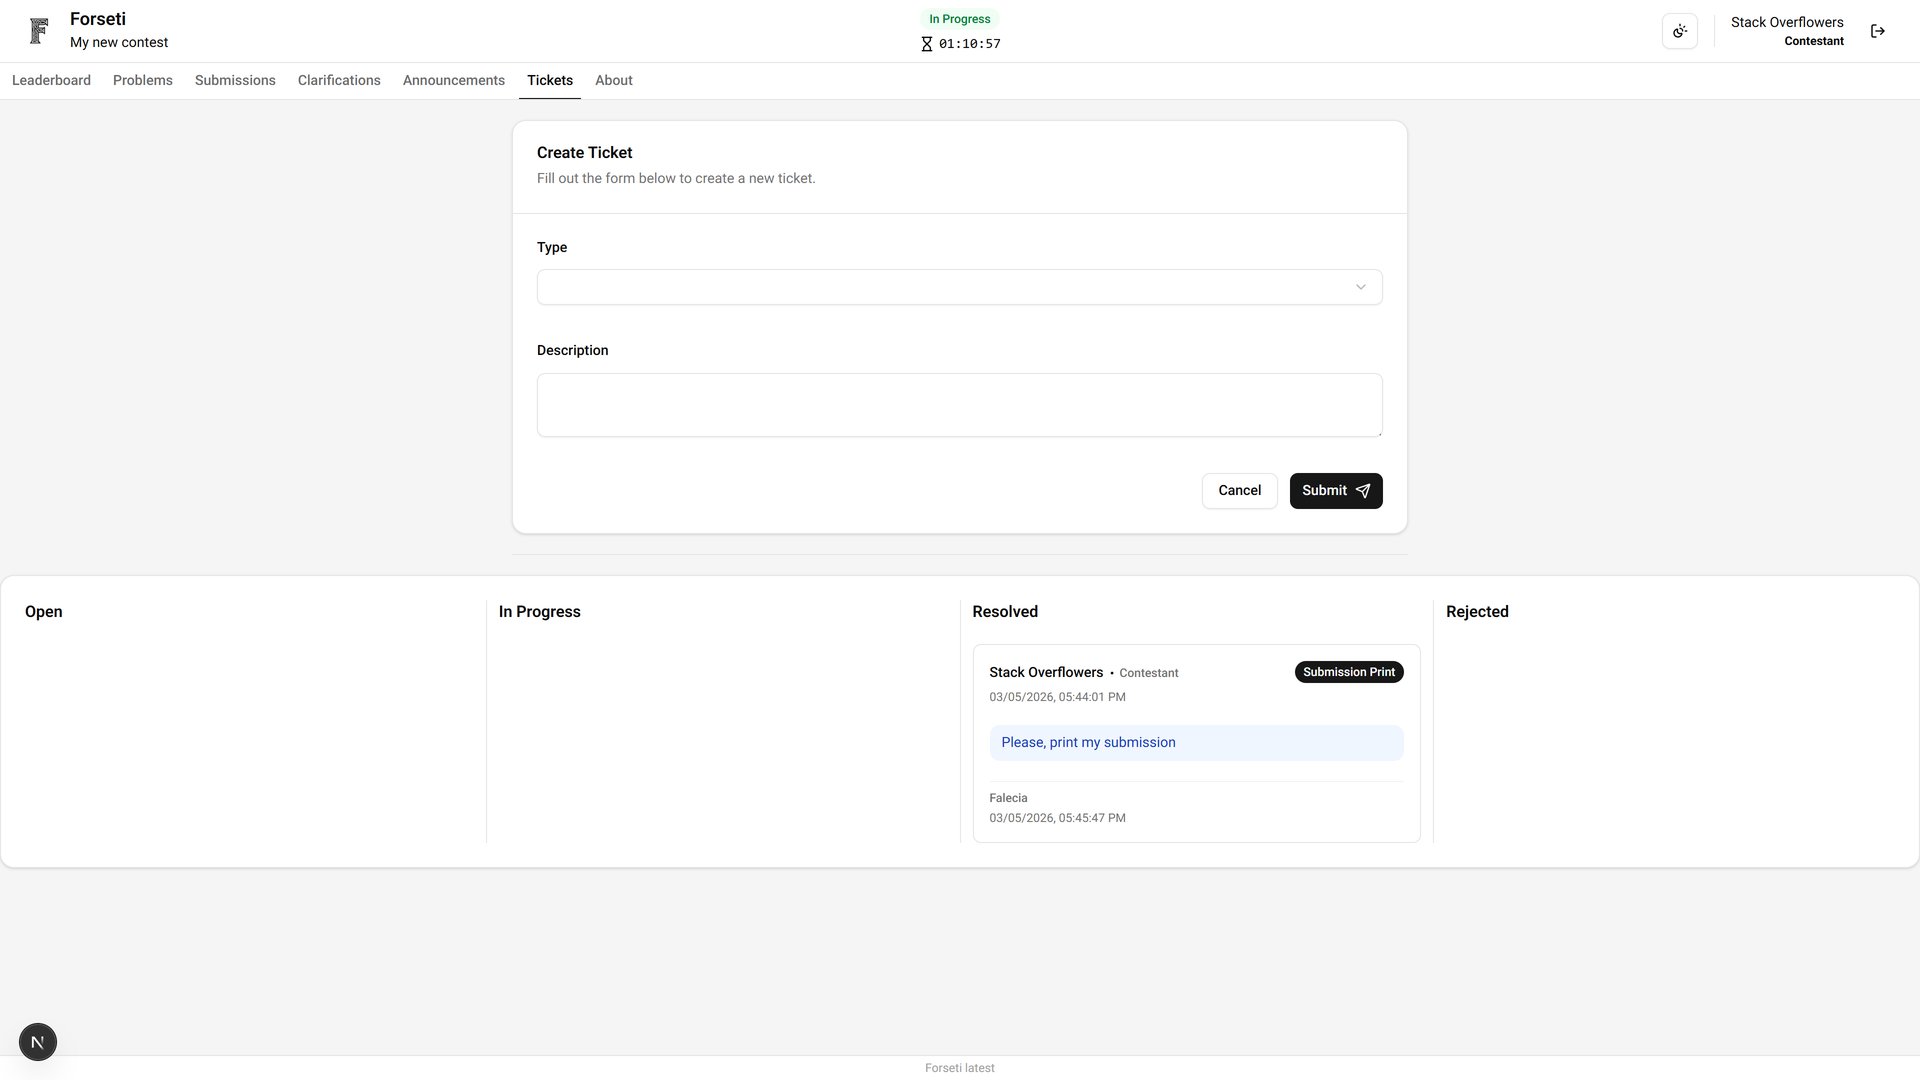1920x1080 pixels.
Task: Click the hourglass icon next to the timer
Action: point(926,44)
